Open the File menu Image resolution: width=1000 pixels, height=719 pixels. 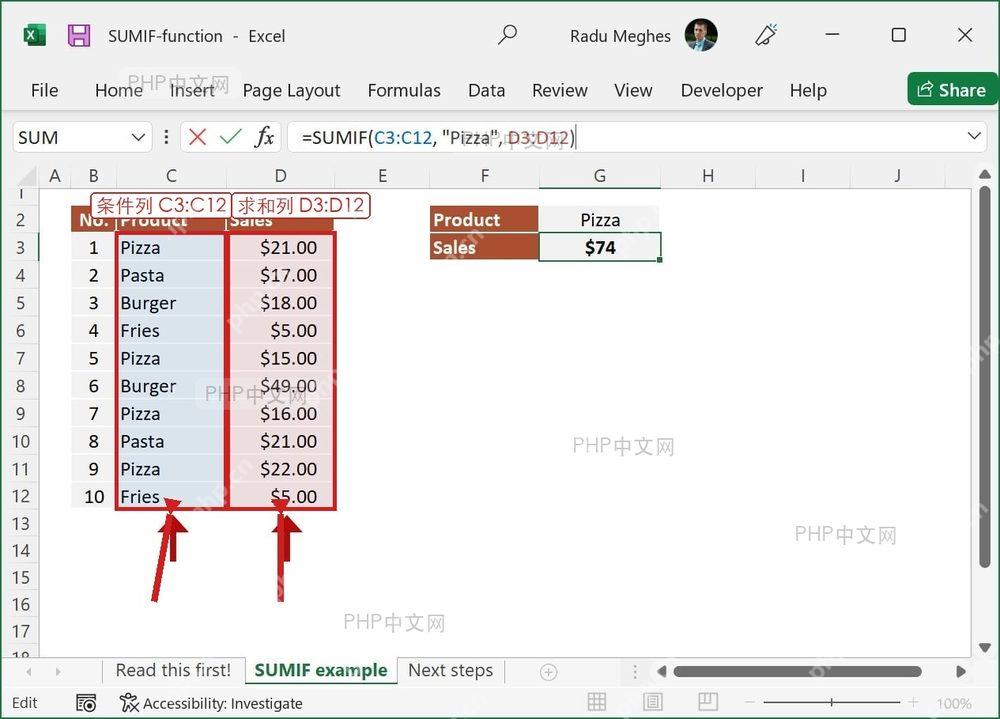[45, 91]
